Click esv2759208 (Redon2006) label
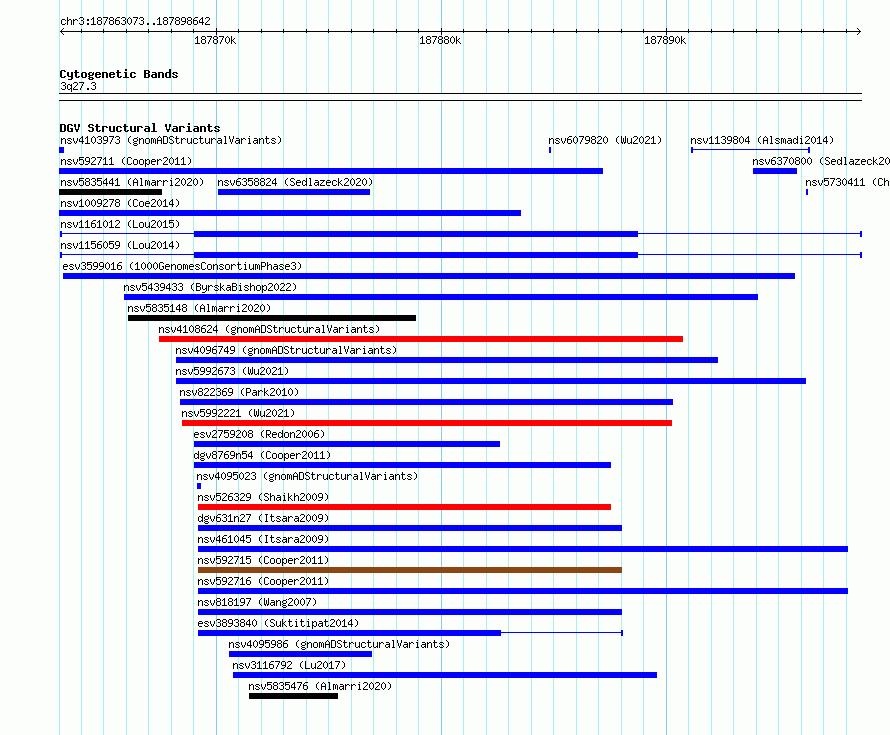This screenshot has height=735, width=890. (259, 434)
